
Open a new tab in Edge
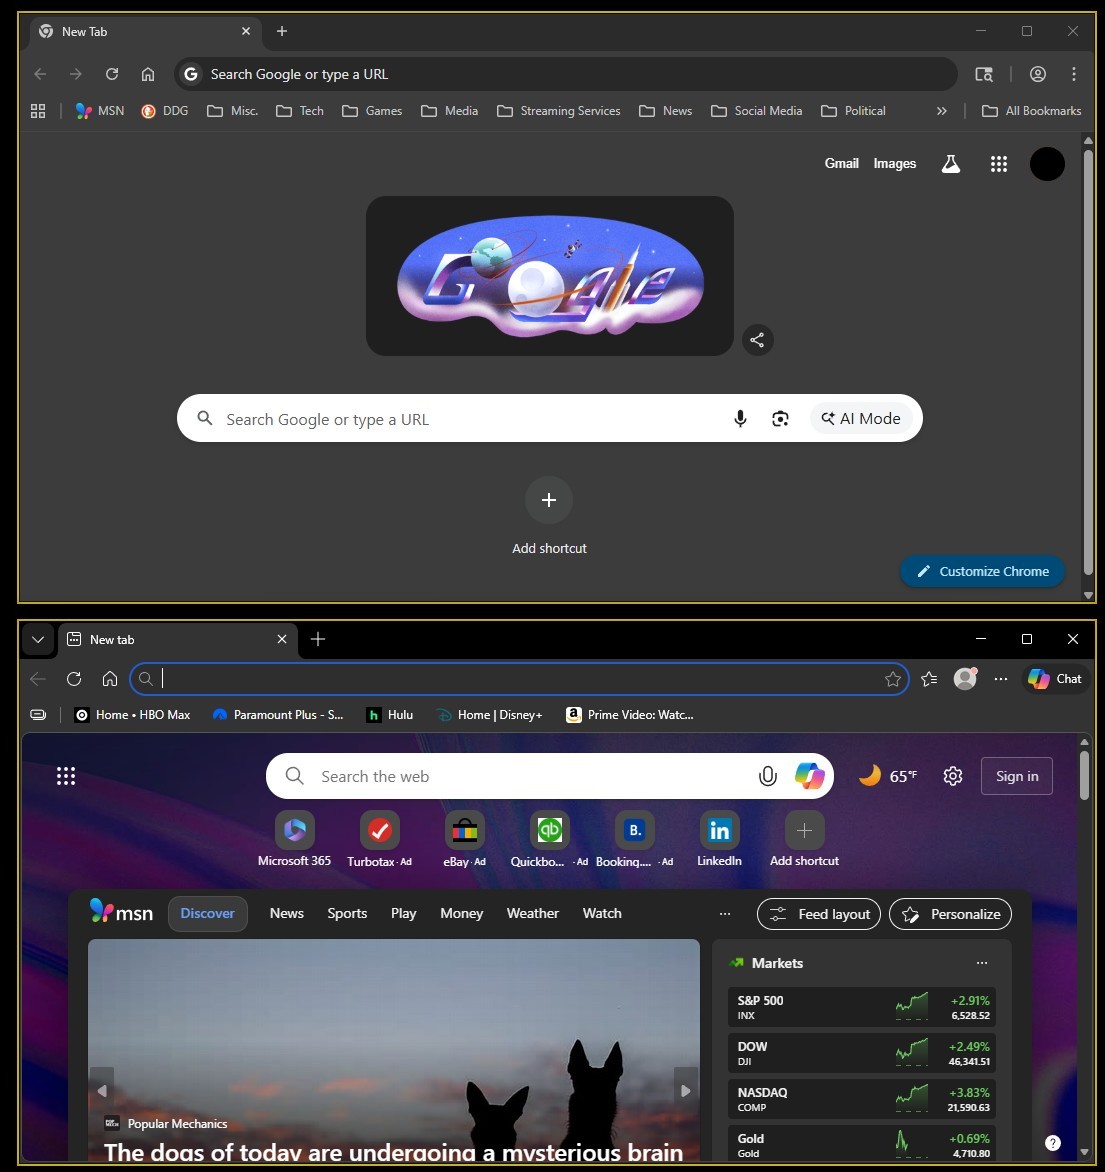click(318, 639)
